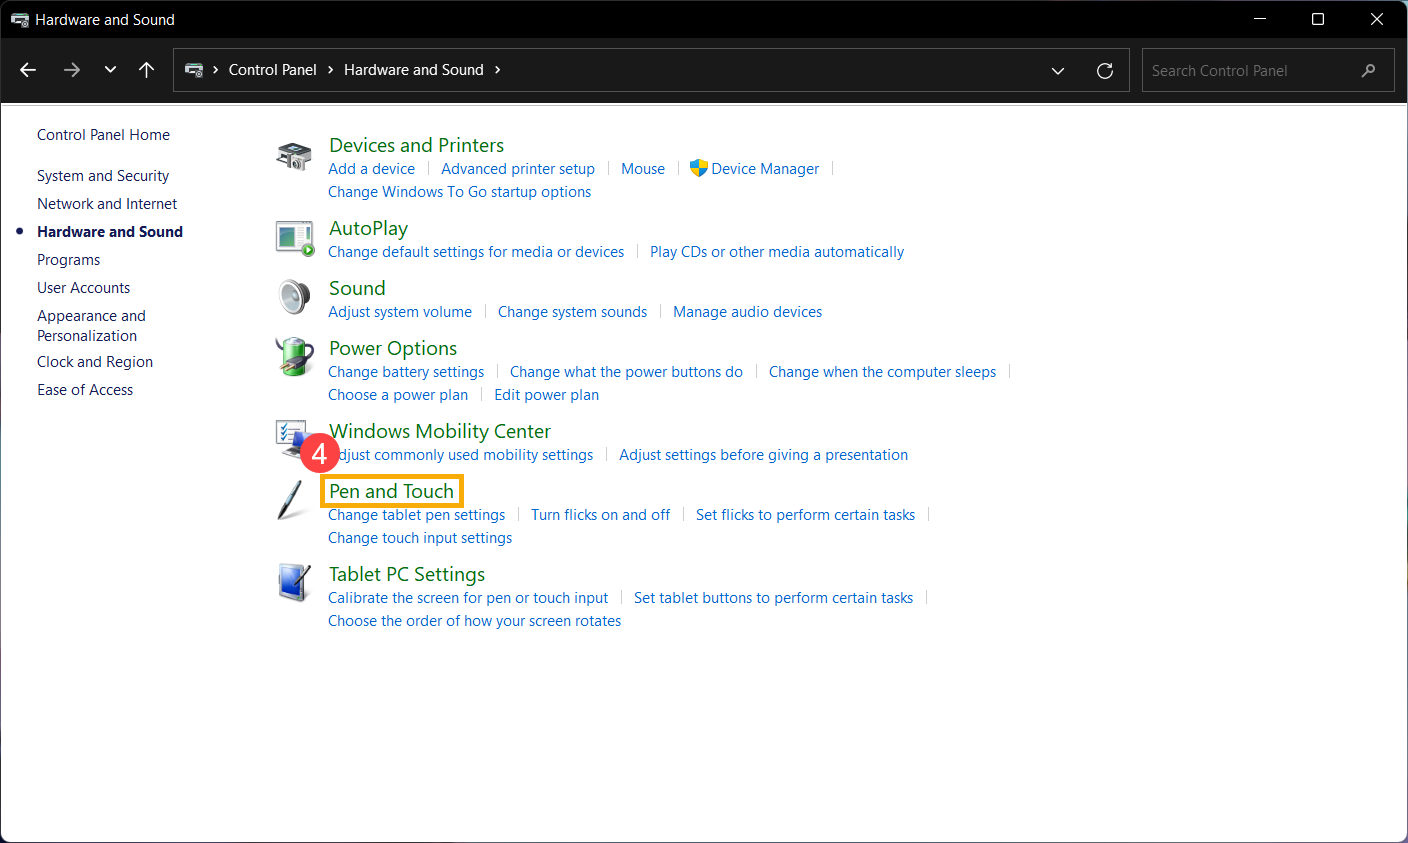Viewport: 1408px width, 843px height.
Task: Go to Control Panel Home
Action: [x=103, y=135]
